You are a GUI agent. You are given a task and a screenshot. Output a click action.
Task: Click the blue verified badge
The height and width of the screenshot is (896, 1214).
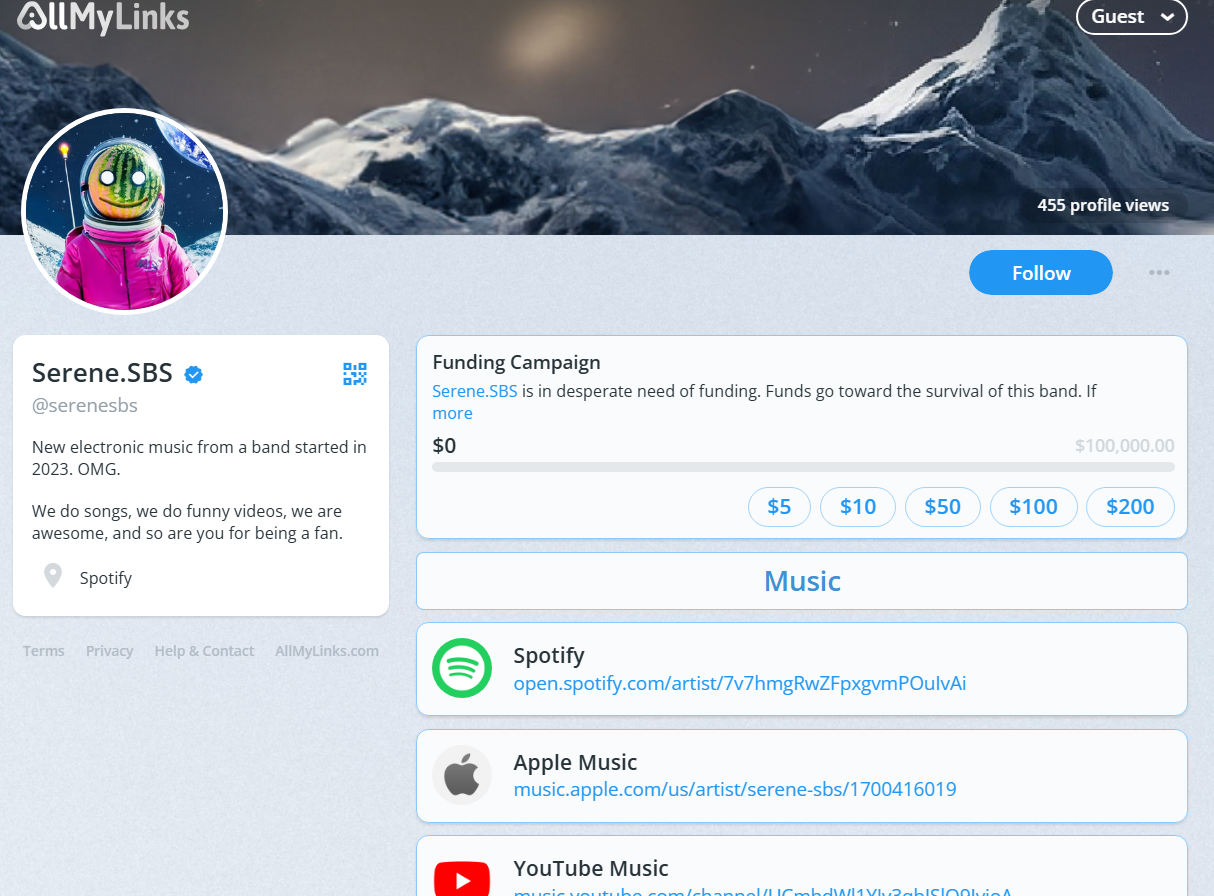pos(195,375)
